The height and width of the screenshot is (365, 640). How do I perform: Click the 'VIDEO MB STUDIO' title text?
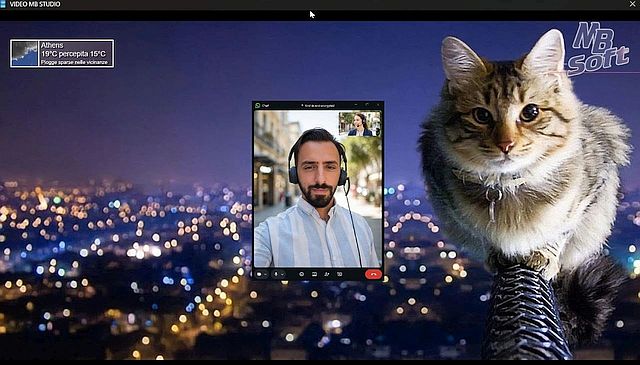tap(35, 4)
